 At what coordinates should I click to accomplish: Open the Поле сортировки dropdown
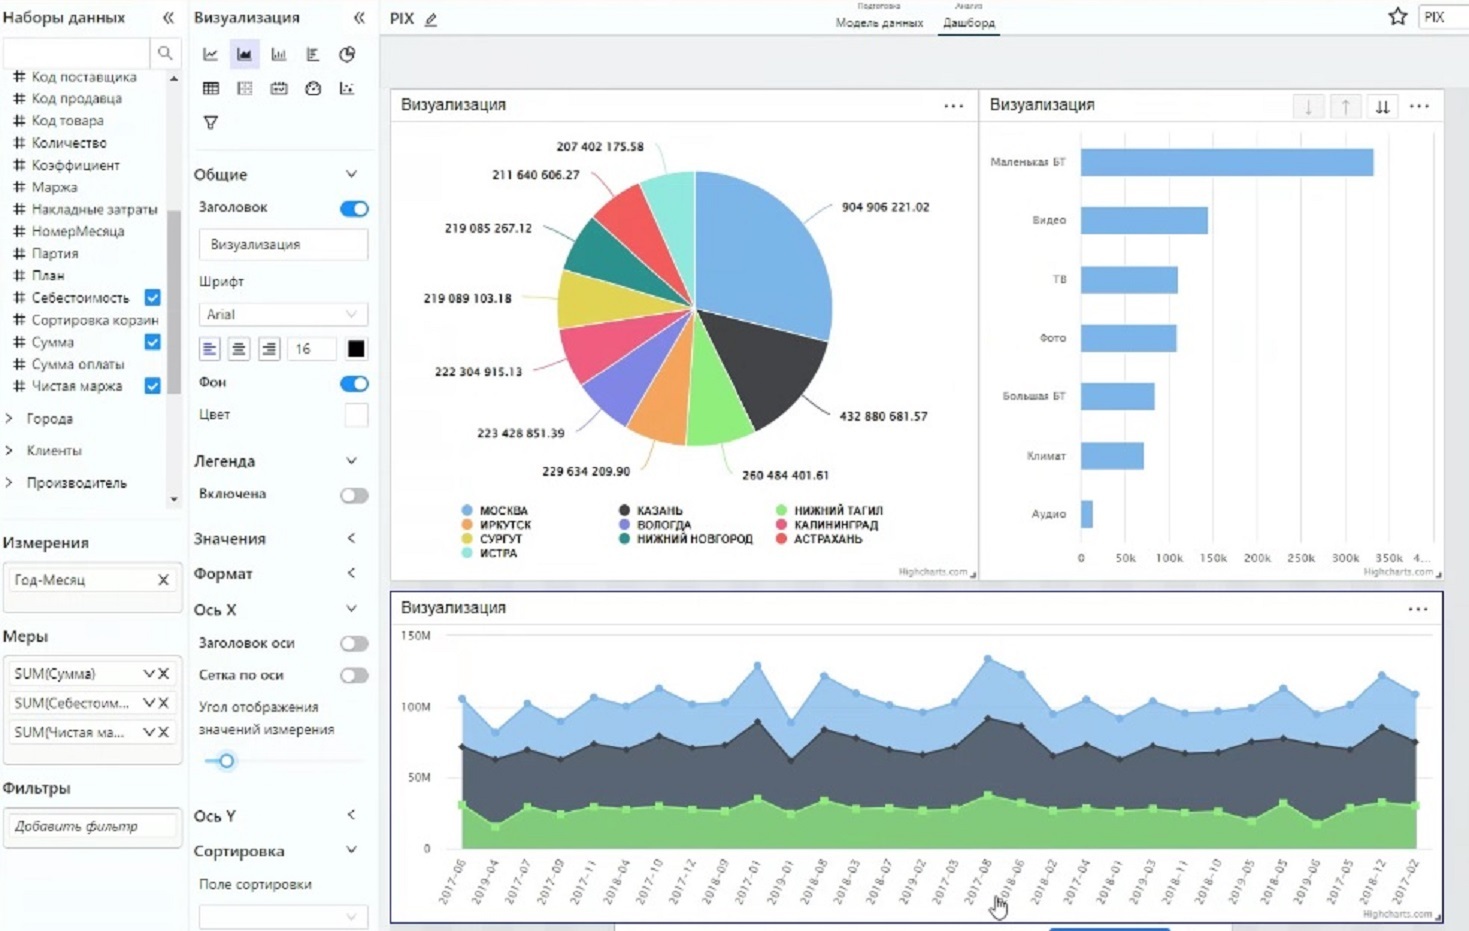pos(283,915)
